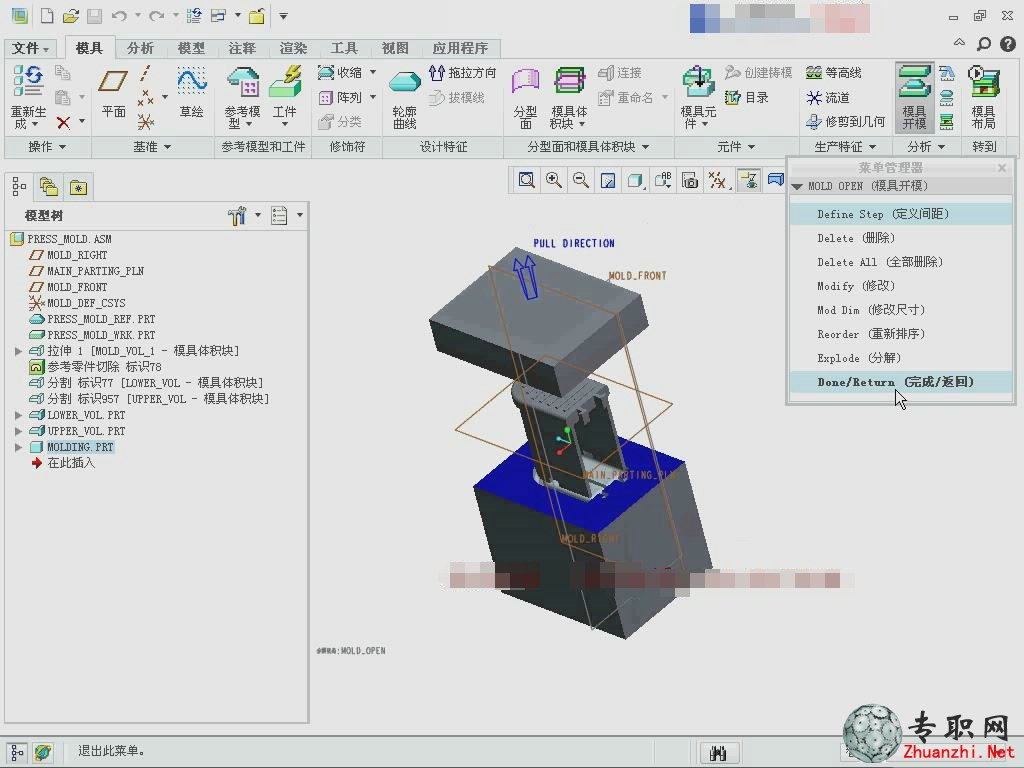Click the Open folder icon in quick toolbar
This screenshot has height=768, width=1024.
coord(71,16)
